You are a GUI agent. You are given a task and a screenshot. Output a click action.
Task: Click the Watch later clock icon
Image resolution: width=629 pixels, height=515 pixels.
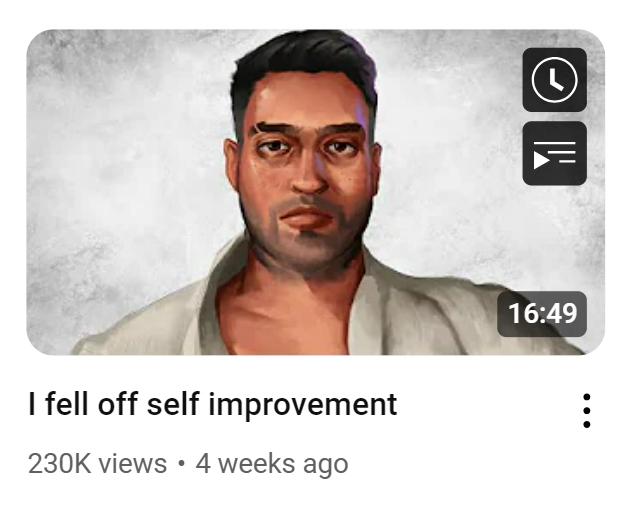coord(554,79)
